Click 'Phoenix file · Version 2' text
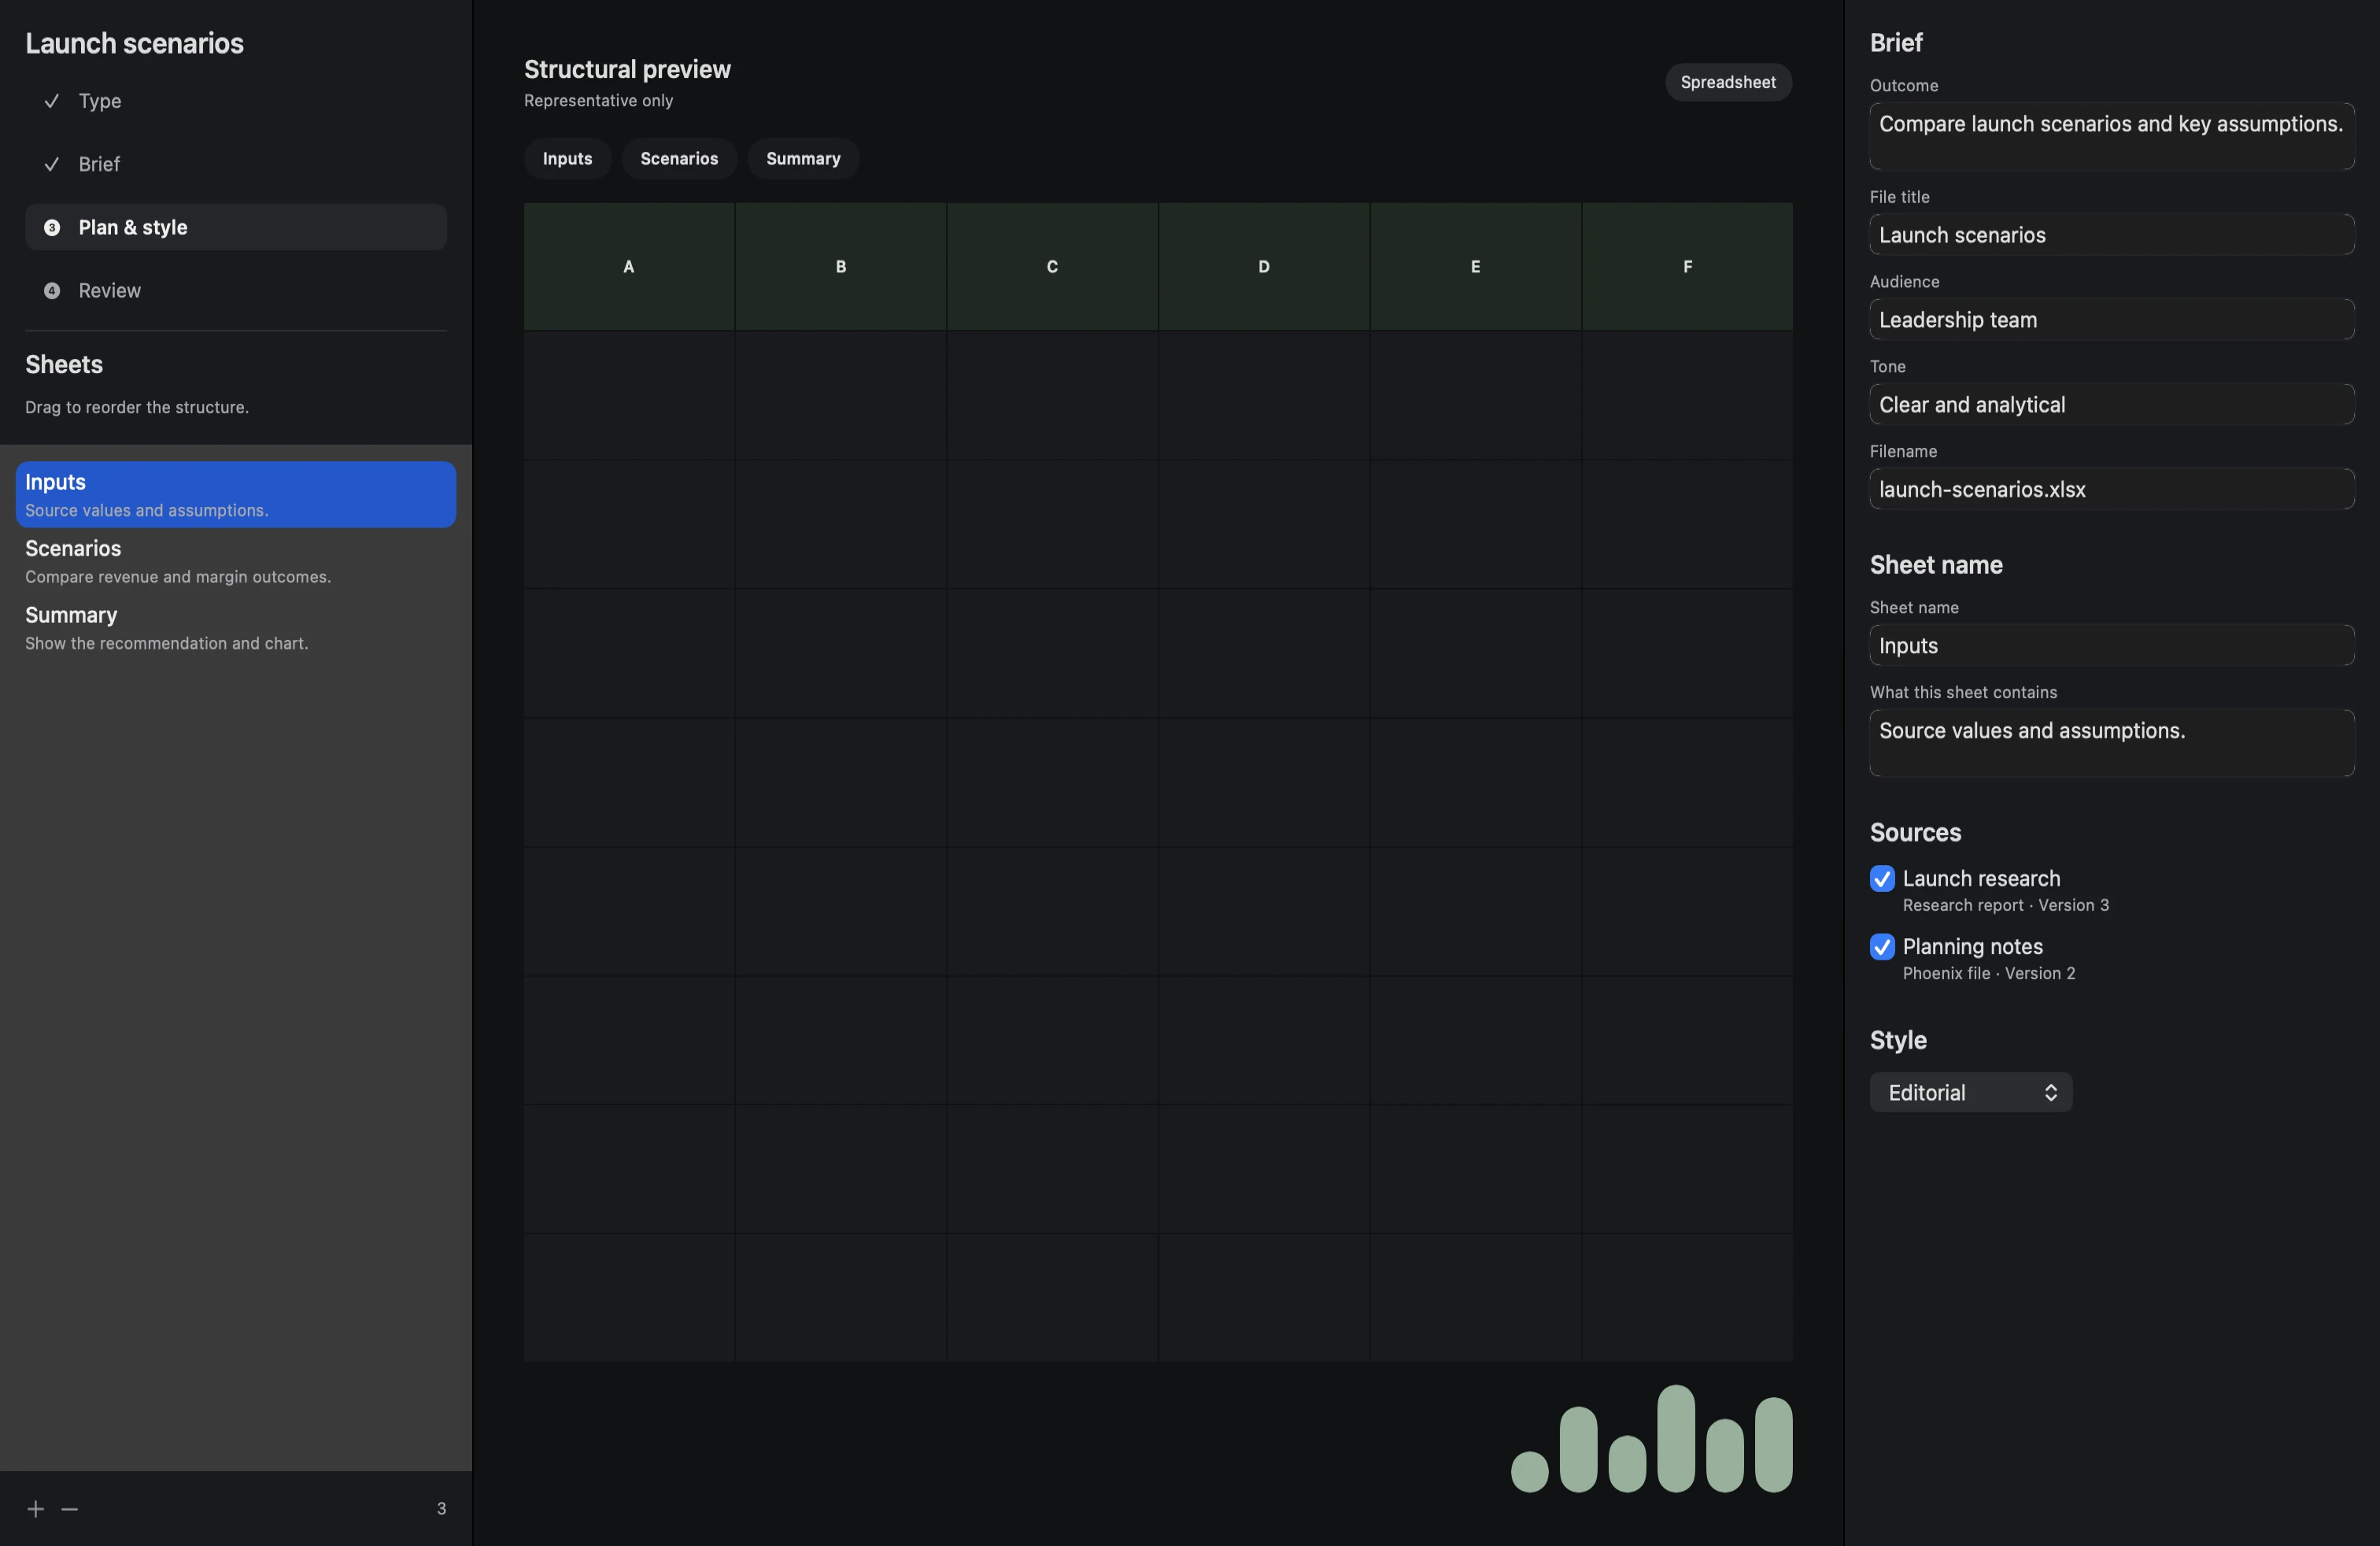 1988,973
